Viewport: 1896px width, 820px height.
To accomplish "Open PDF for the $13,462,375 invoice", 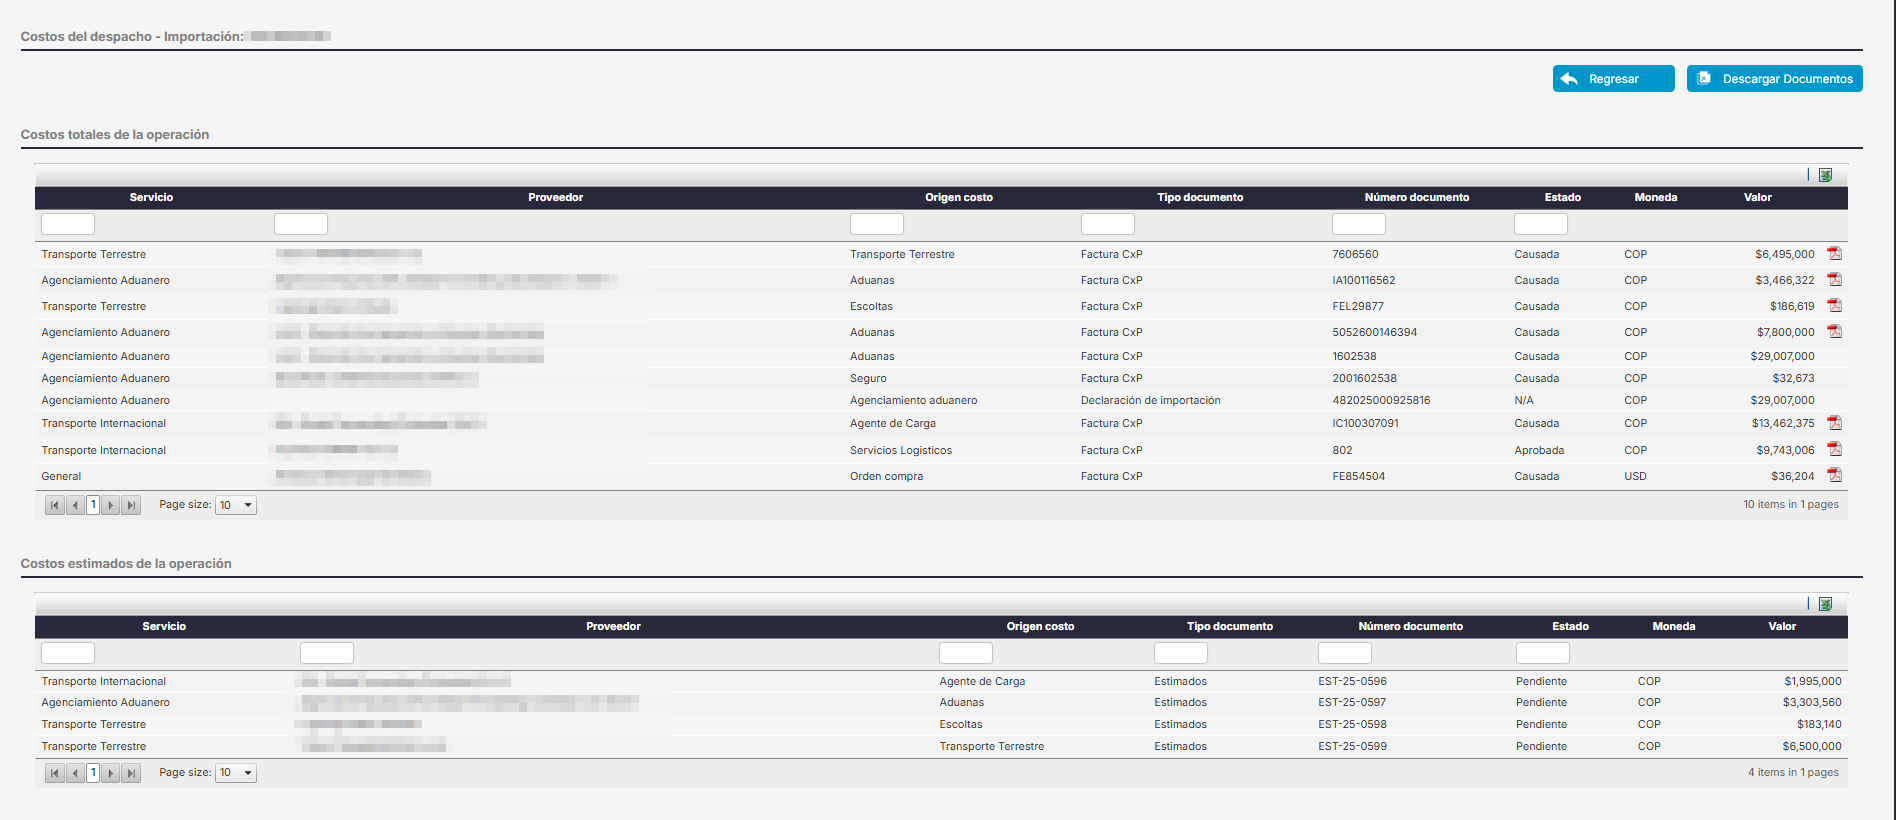I will tap(1834, 423).
